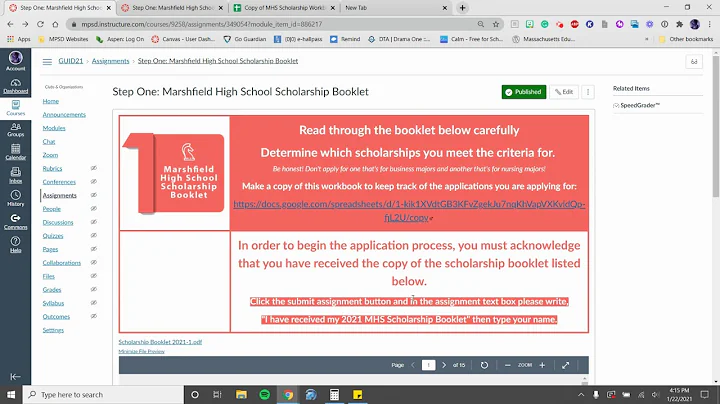
Task: Open History in global navigation
Action: [x=16, y=198]
